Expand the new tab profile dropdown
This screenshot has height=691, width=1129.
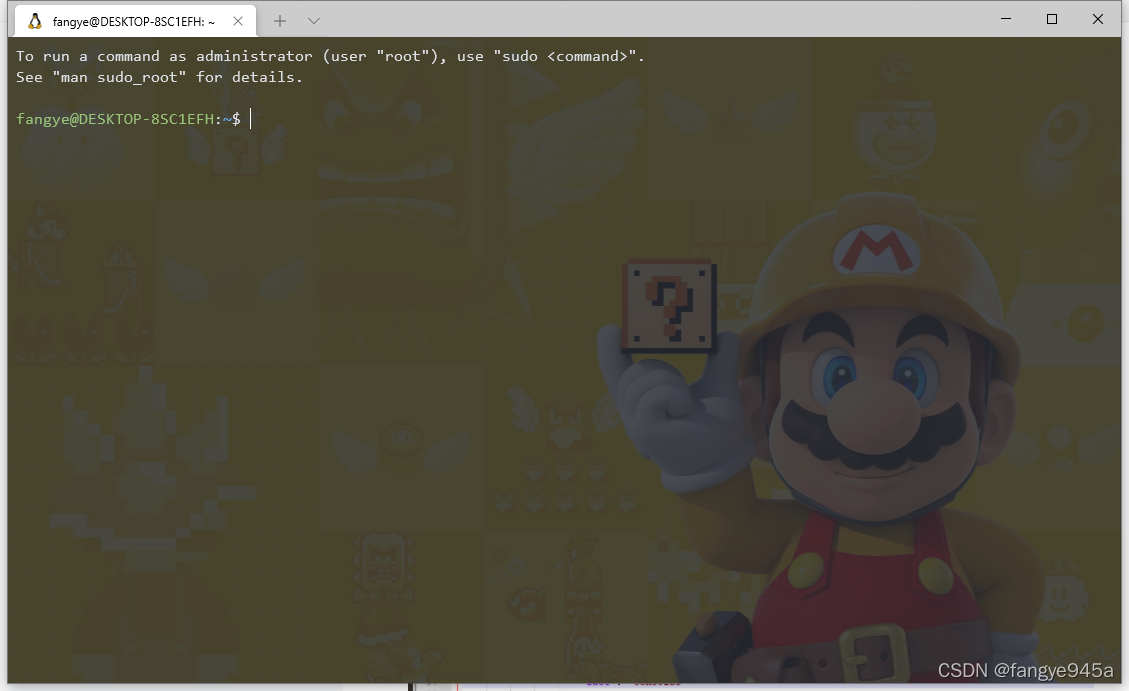pos(313,21)
